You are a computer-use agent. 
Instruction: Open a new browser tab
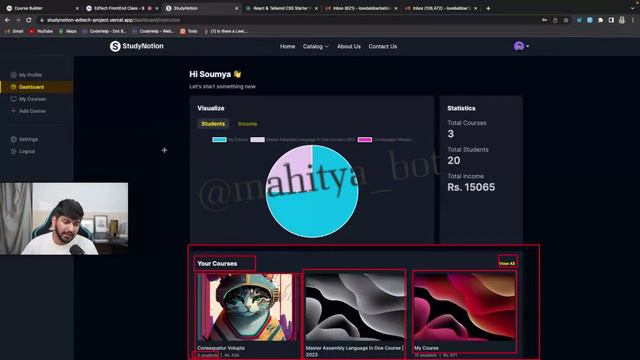pos(488,8)
